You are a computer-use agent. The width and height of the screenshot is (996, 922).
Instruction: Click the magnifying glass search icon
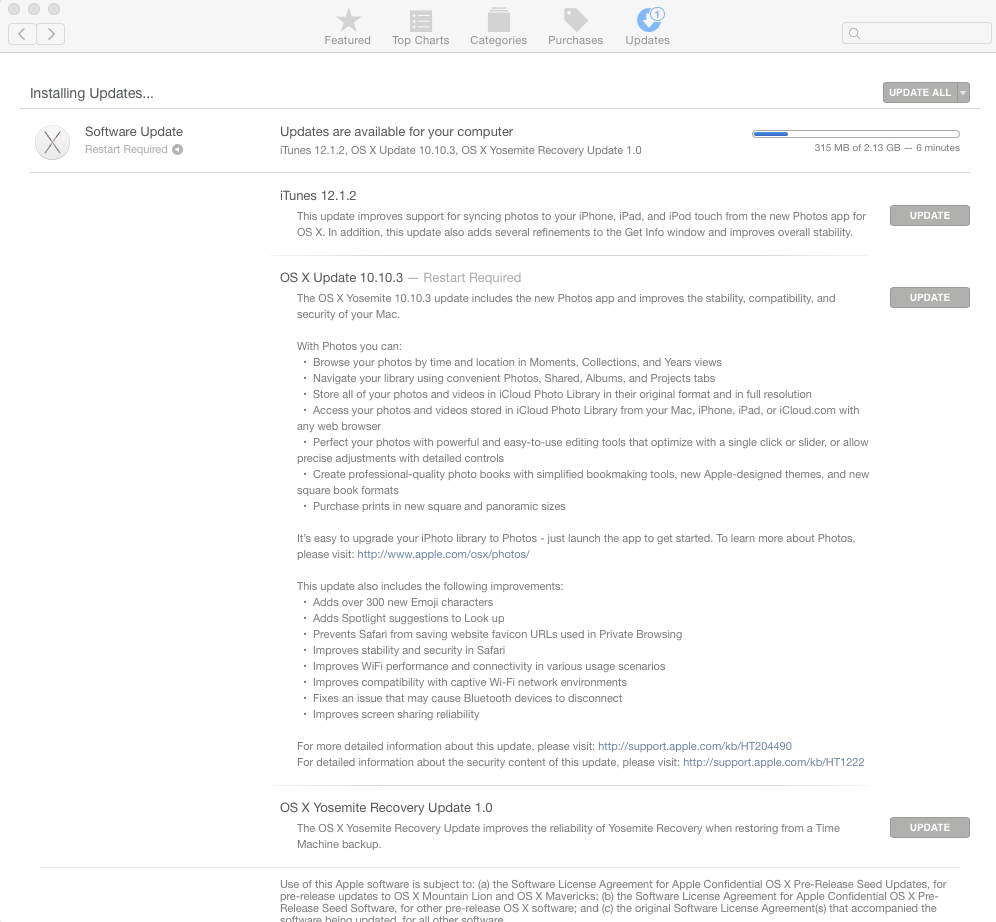point(854,34)
